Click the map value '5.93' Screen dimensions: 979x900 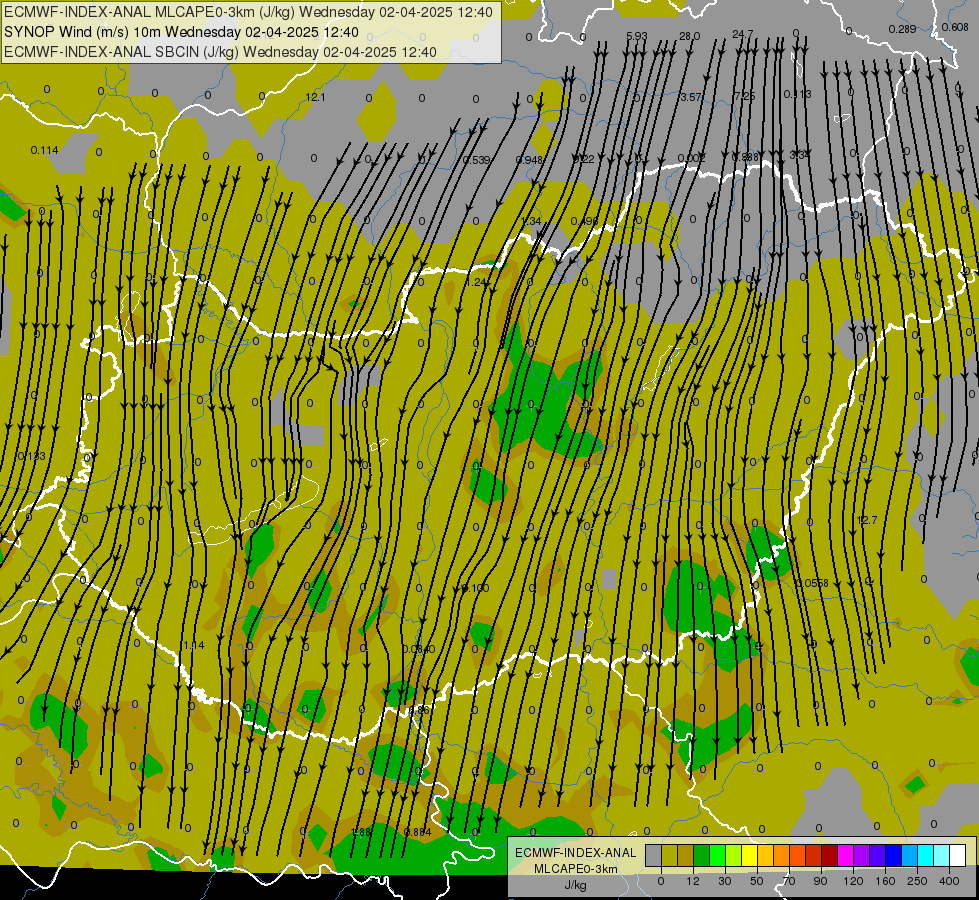click(x=637, y=36)
